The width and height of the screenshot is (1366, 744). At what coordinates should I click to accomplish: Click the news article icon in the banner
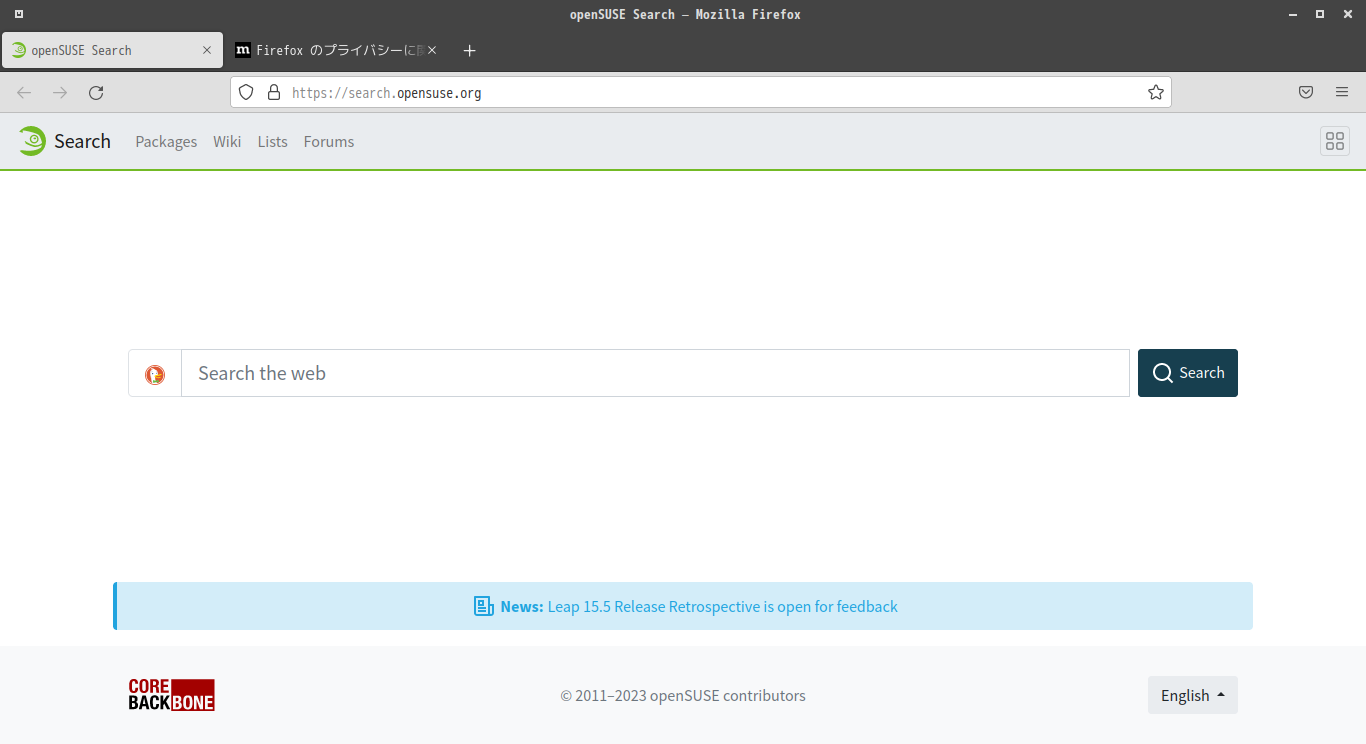[x=484, y=606]
